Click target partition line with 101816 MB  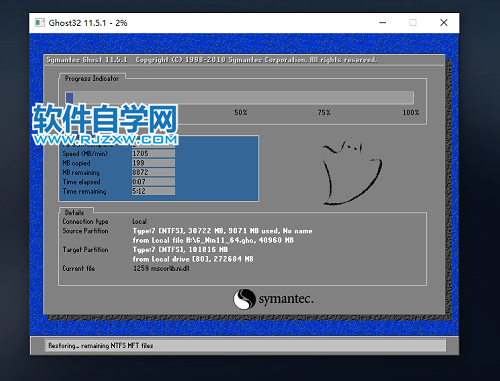point(180,249)
